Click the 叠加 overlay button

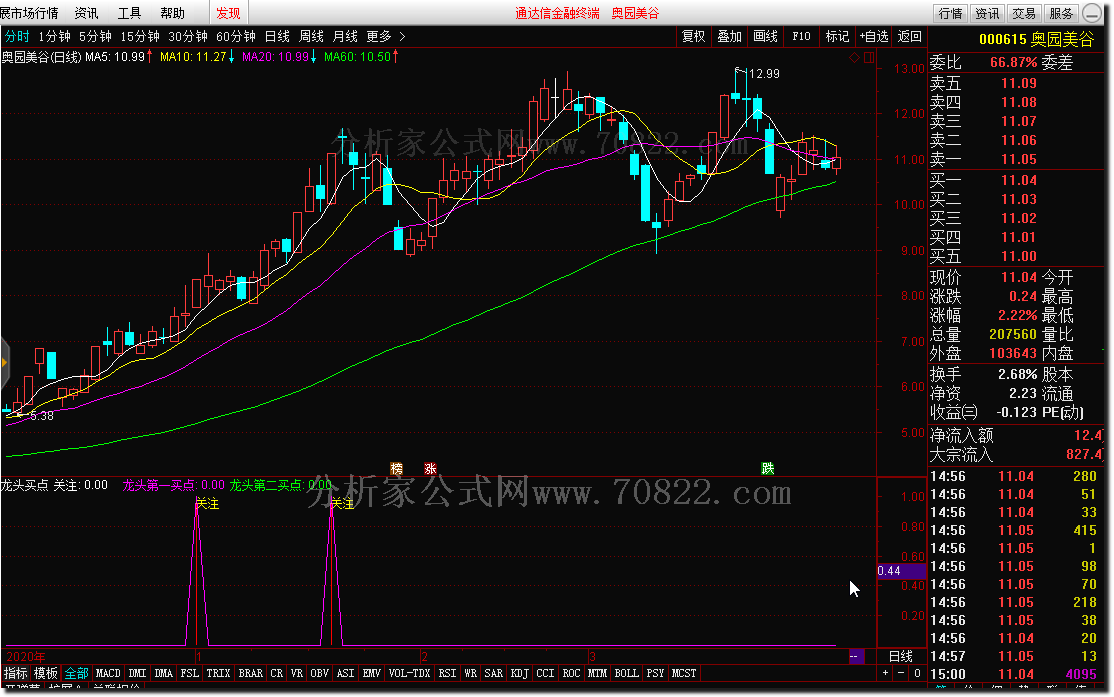coord(729,36)
